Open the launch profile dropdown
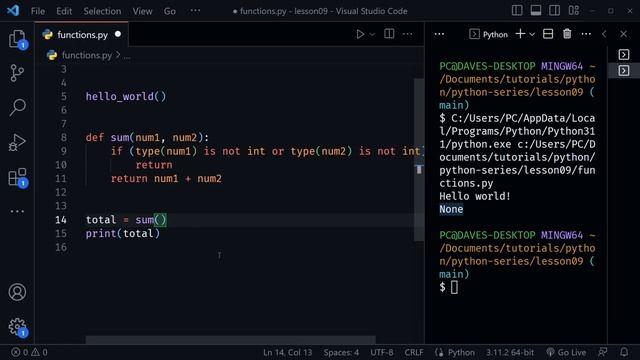Screen dimensions: 640x360 pyautogui.click(x=532, y=35)
